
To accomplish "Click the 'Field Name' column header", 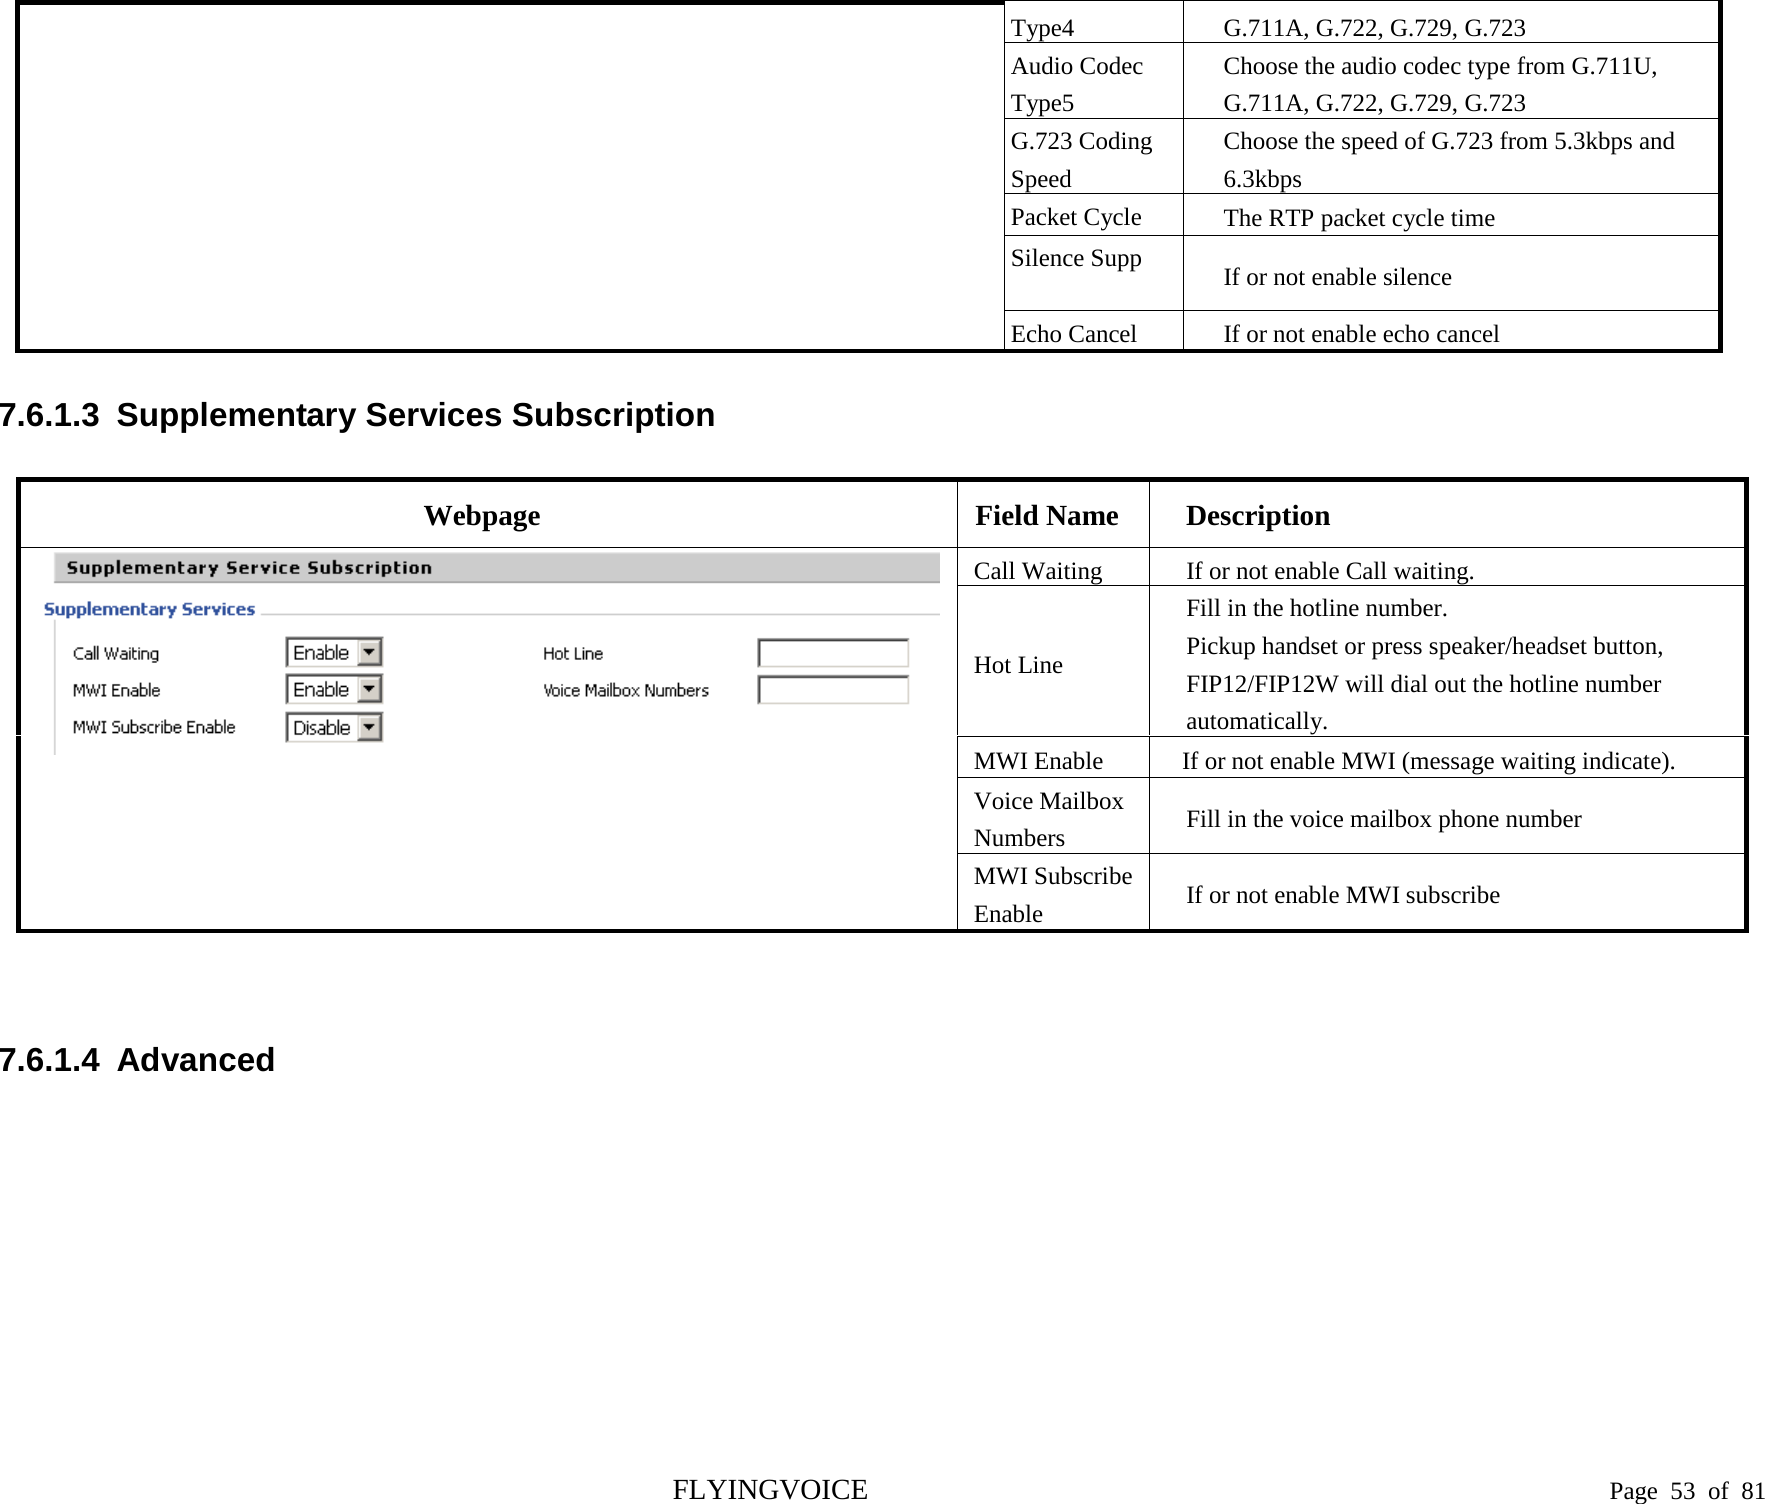I will tap(1047, 516).
